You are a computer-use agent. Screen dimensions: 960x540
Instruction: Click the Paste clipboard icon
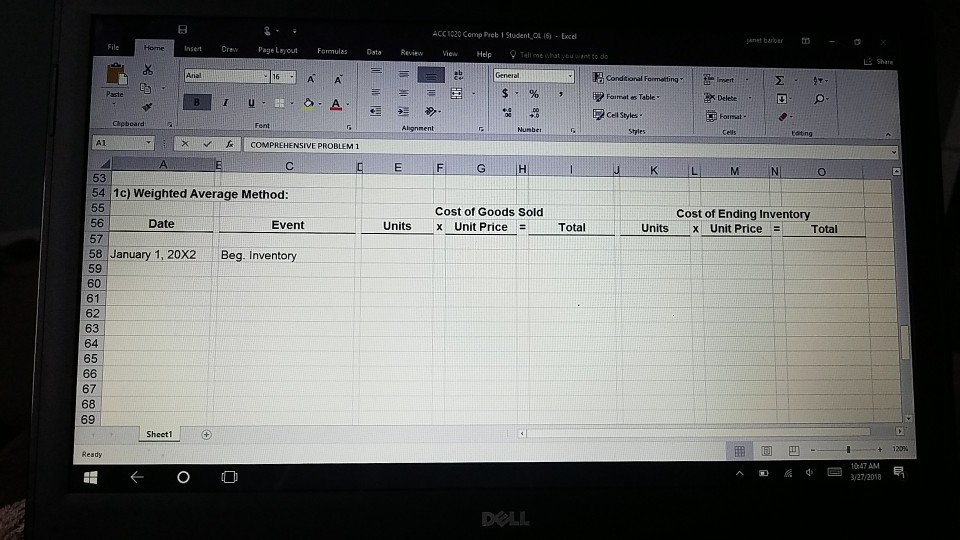click(x=116, y=75)
